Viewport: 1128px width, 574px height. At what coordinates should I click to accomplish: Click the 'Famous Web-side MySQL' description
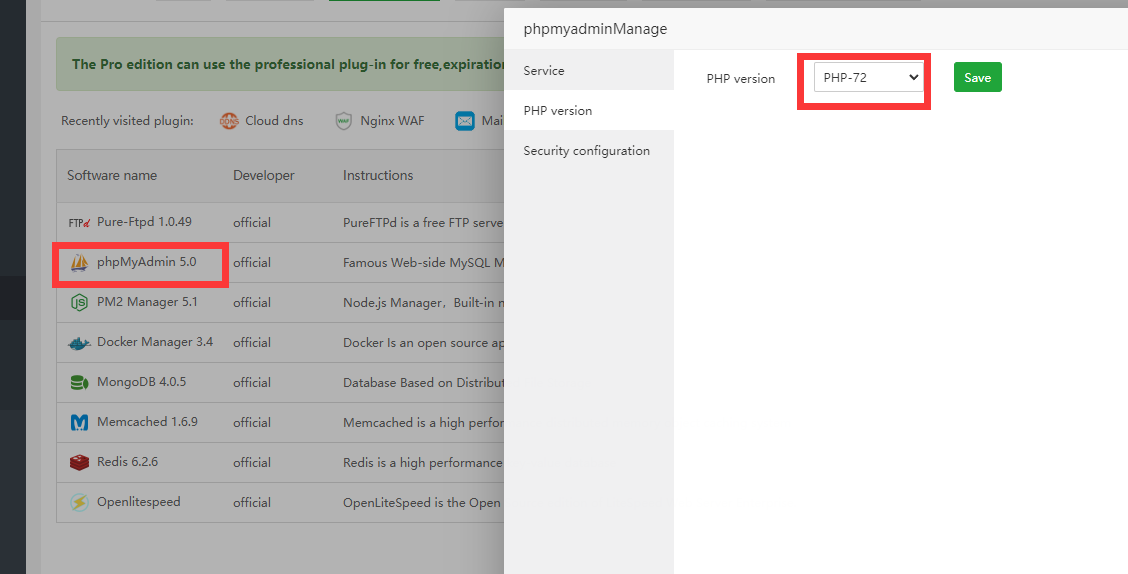click(x=423, y=263)
